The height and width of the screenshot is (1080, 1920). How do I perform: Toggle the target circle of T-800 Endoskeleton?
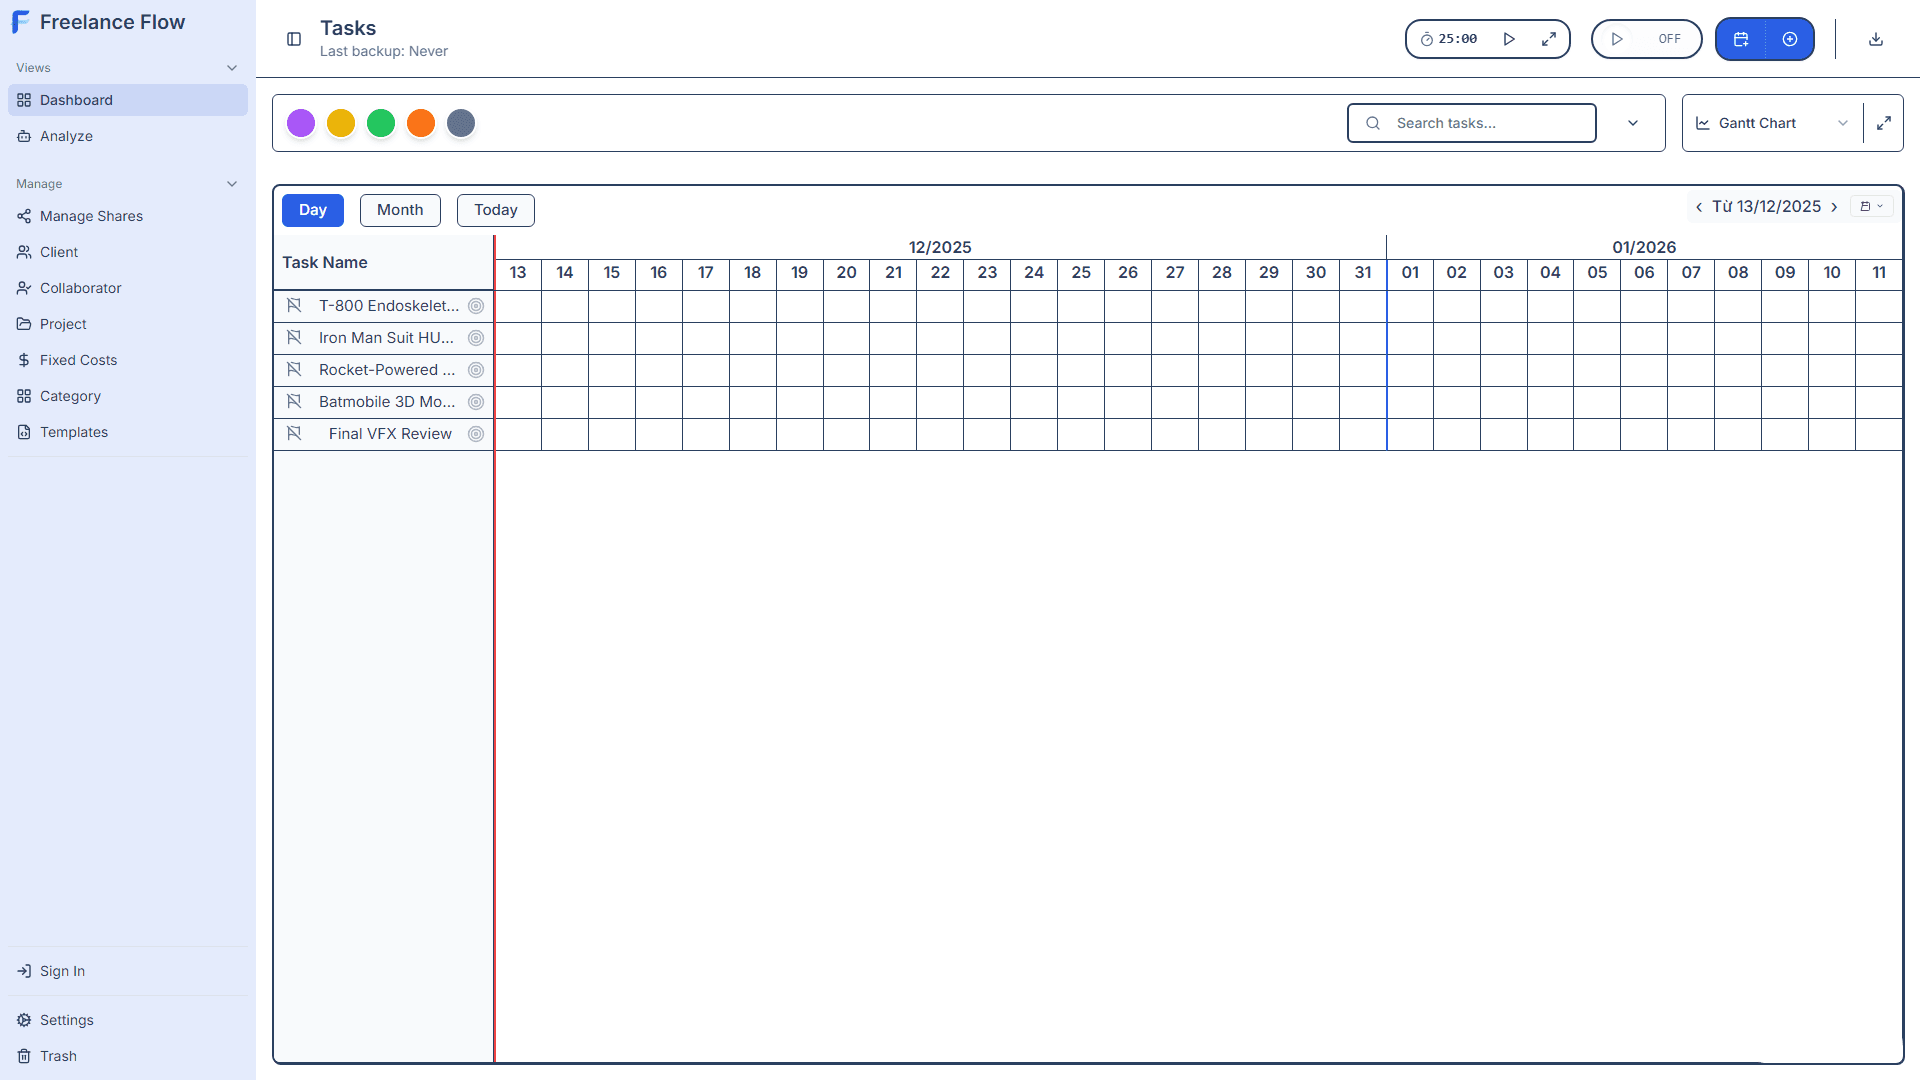click(476, 306)
